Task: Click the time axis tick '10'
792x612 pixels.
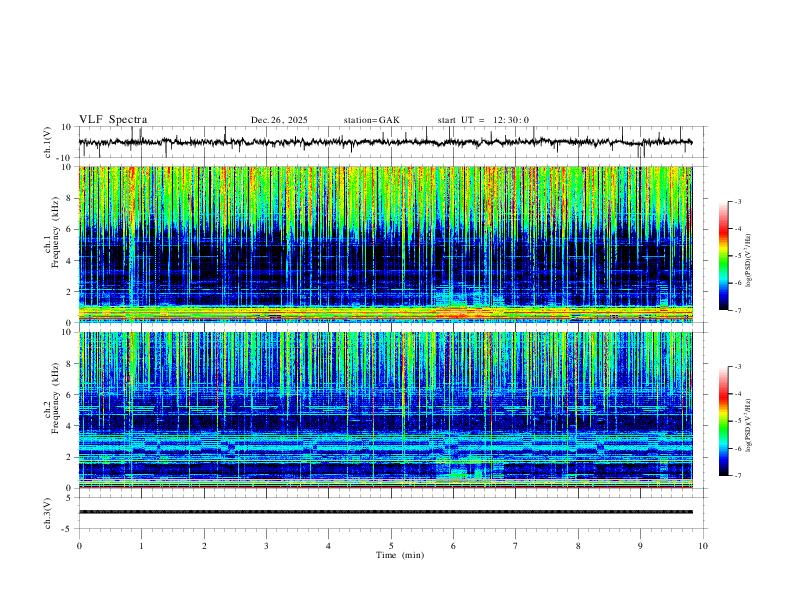Action: (x=703, y=546)
